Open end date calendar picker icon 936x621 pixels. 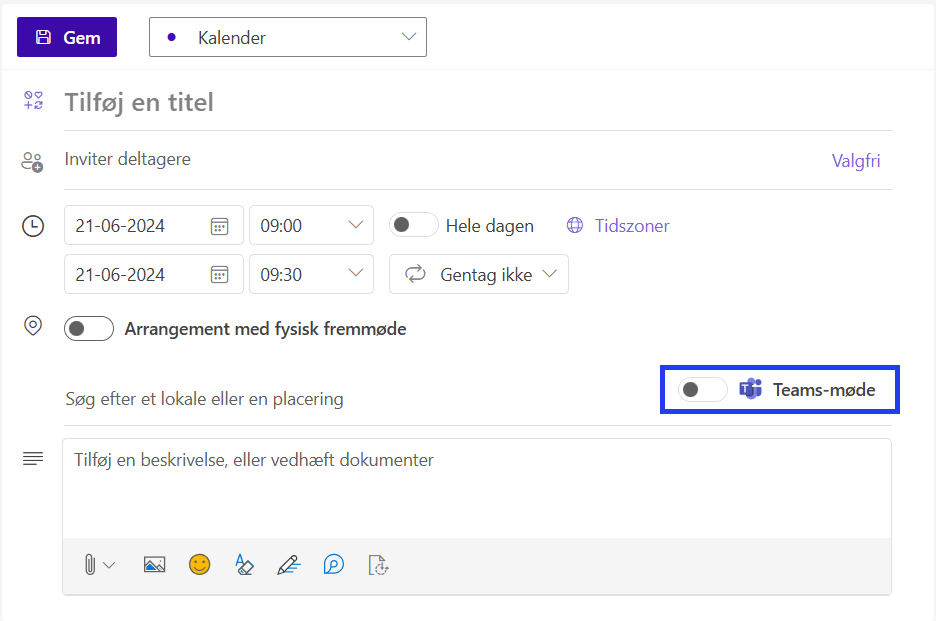coord(220,275)
